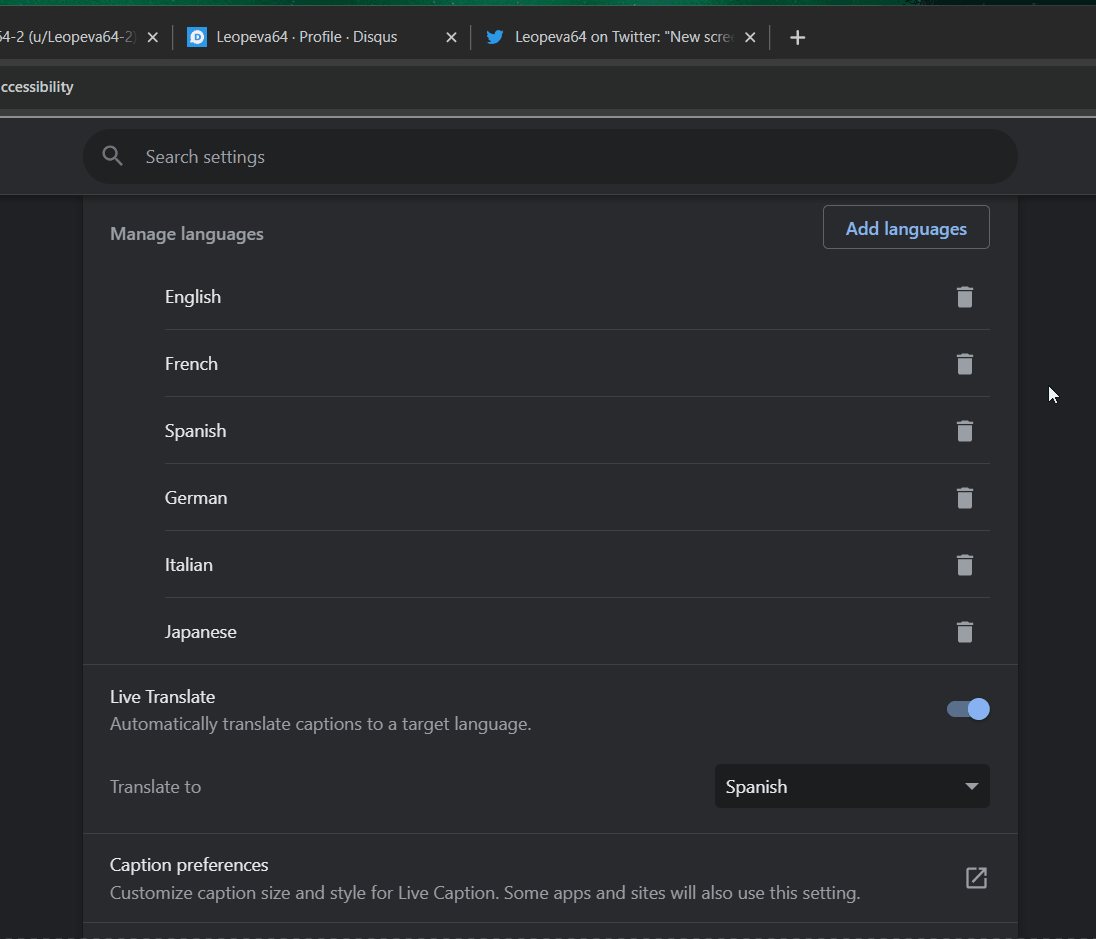Delete the Italian language entry
The width and height of the screenshot is (1096, 939).
pyautogui.click(x=964, y=565)
